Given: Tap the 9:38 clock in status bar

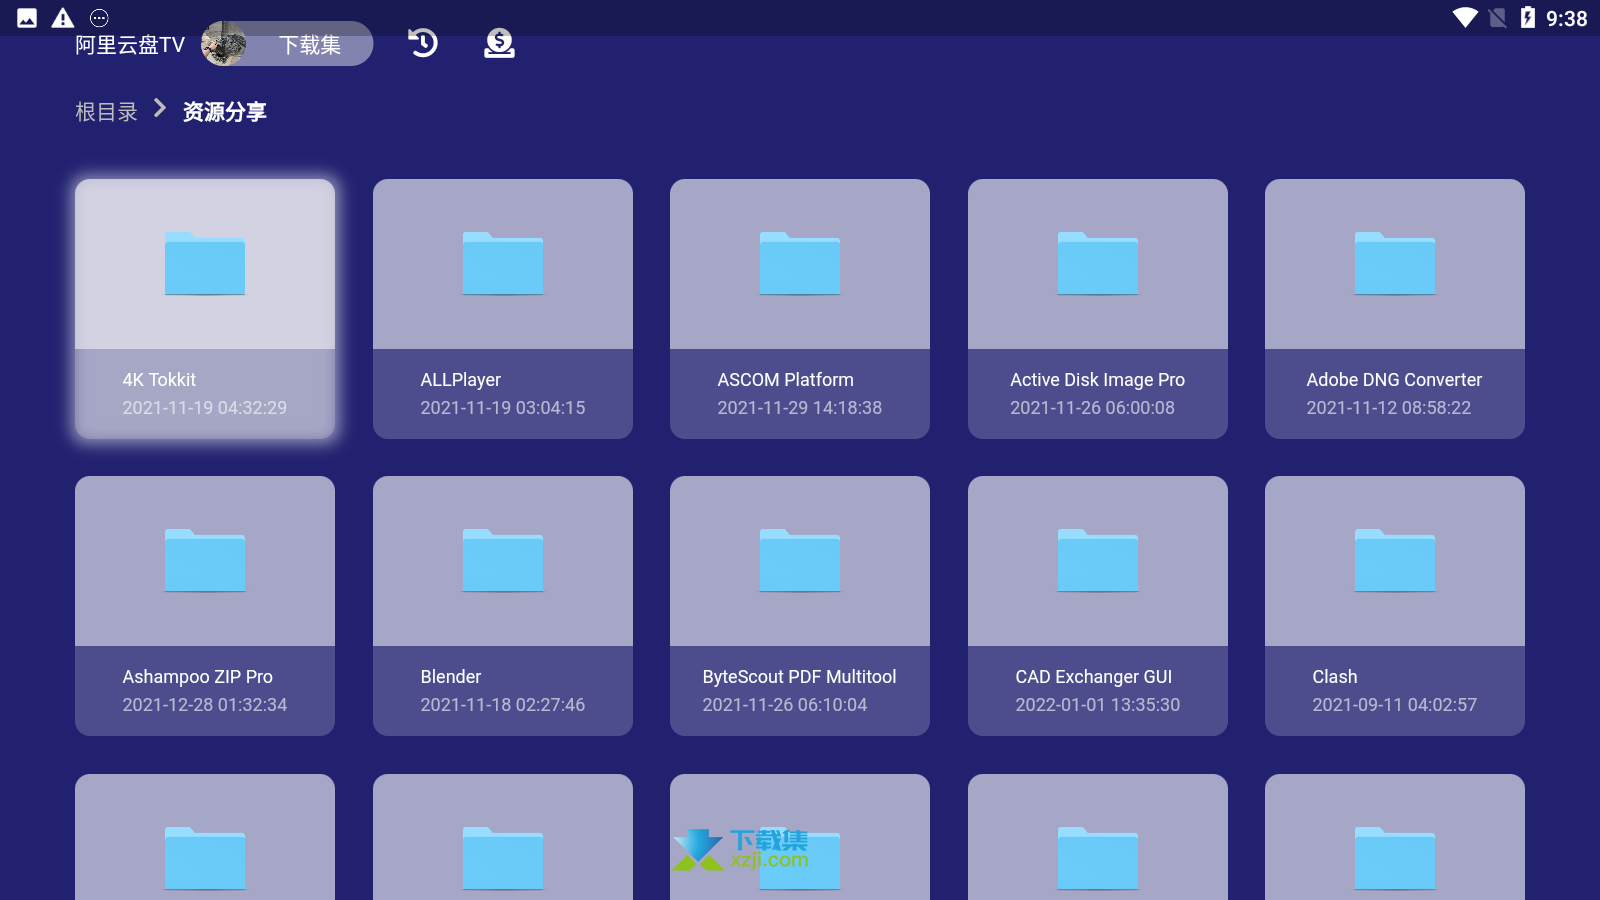Looking at the screenshot, I should (x=1566, y=19).
